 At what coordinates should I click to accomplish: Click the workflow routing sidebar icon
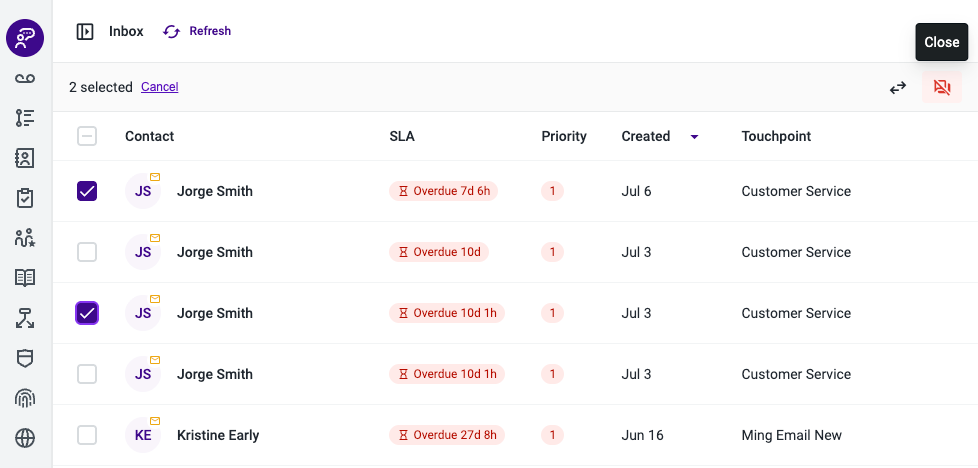tap(25, 318)
